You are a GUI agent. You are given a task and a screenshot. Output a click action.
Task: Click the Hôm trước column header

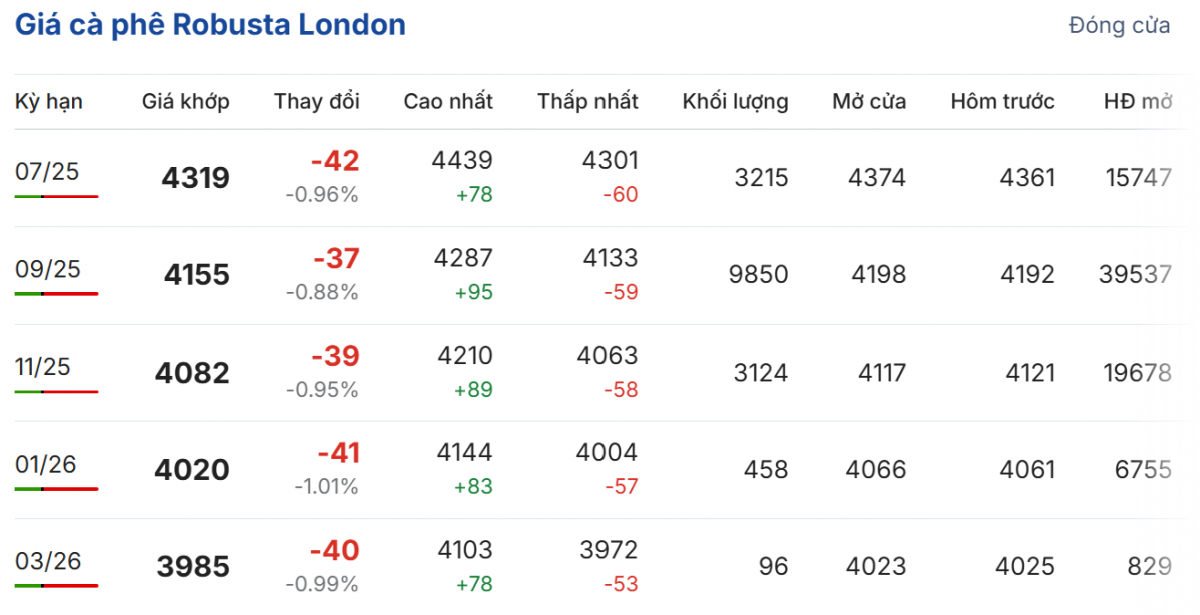(x=1003, y=101)
